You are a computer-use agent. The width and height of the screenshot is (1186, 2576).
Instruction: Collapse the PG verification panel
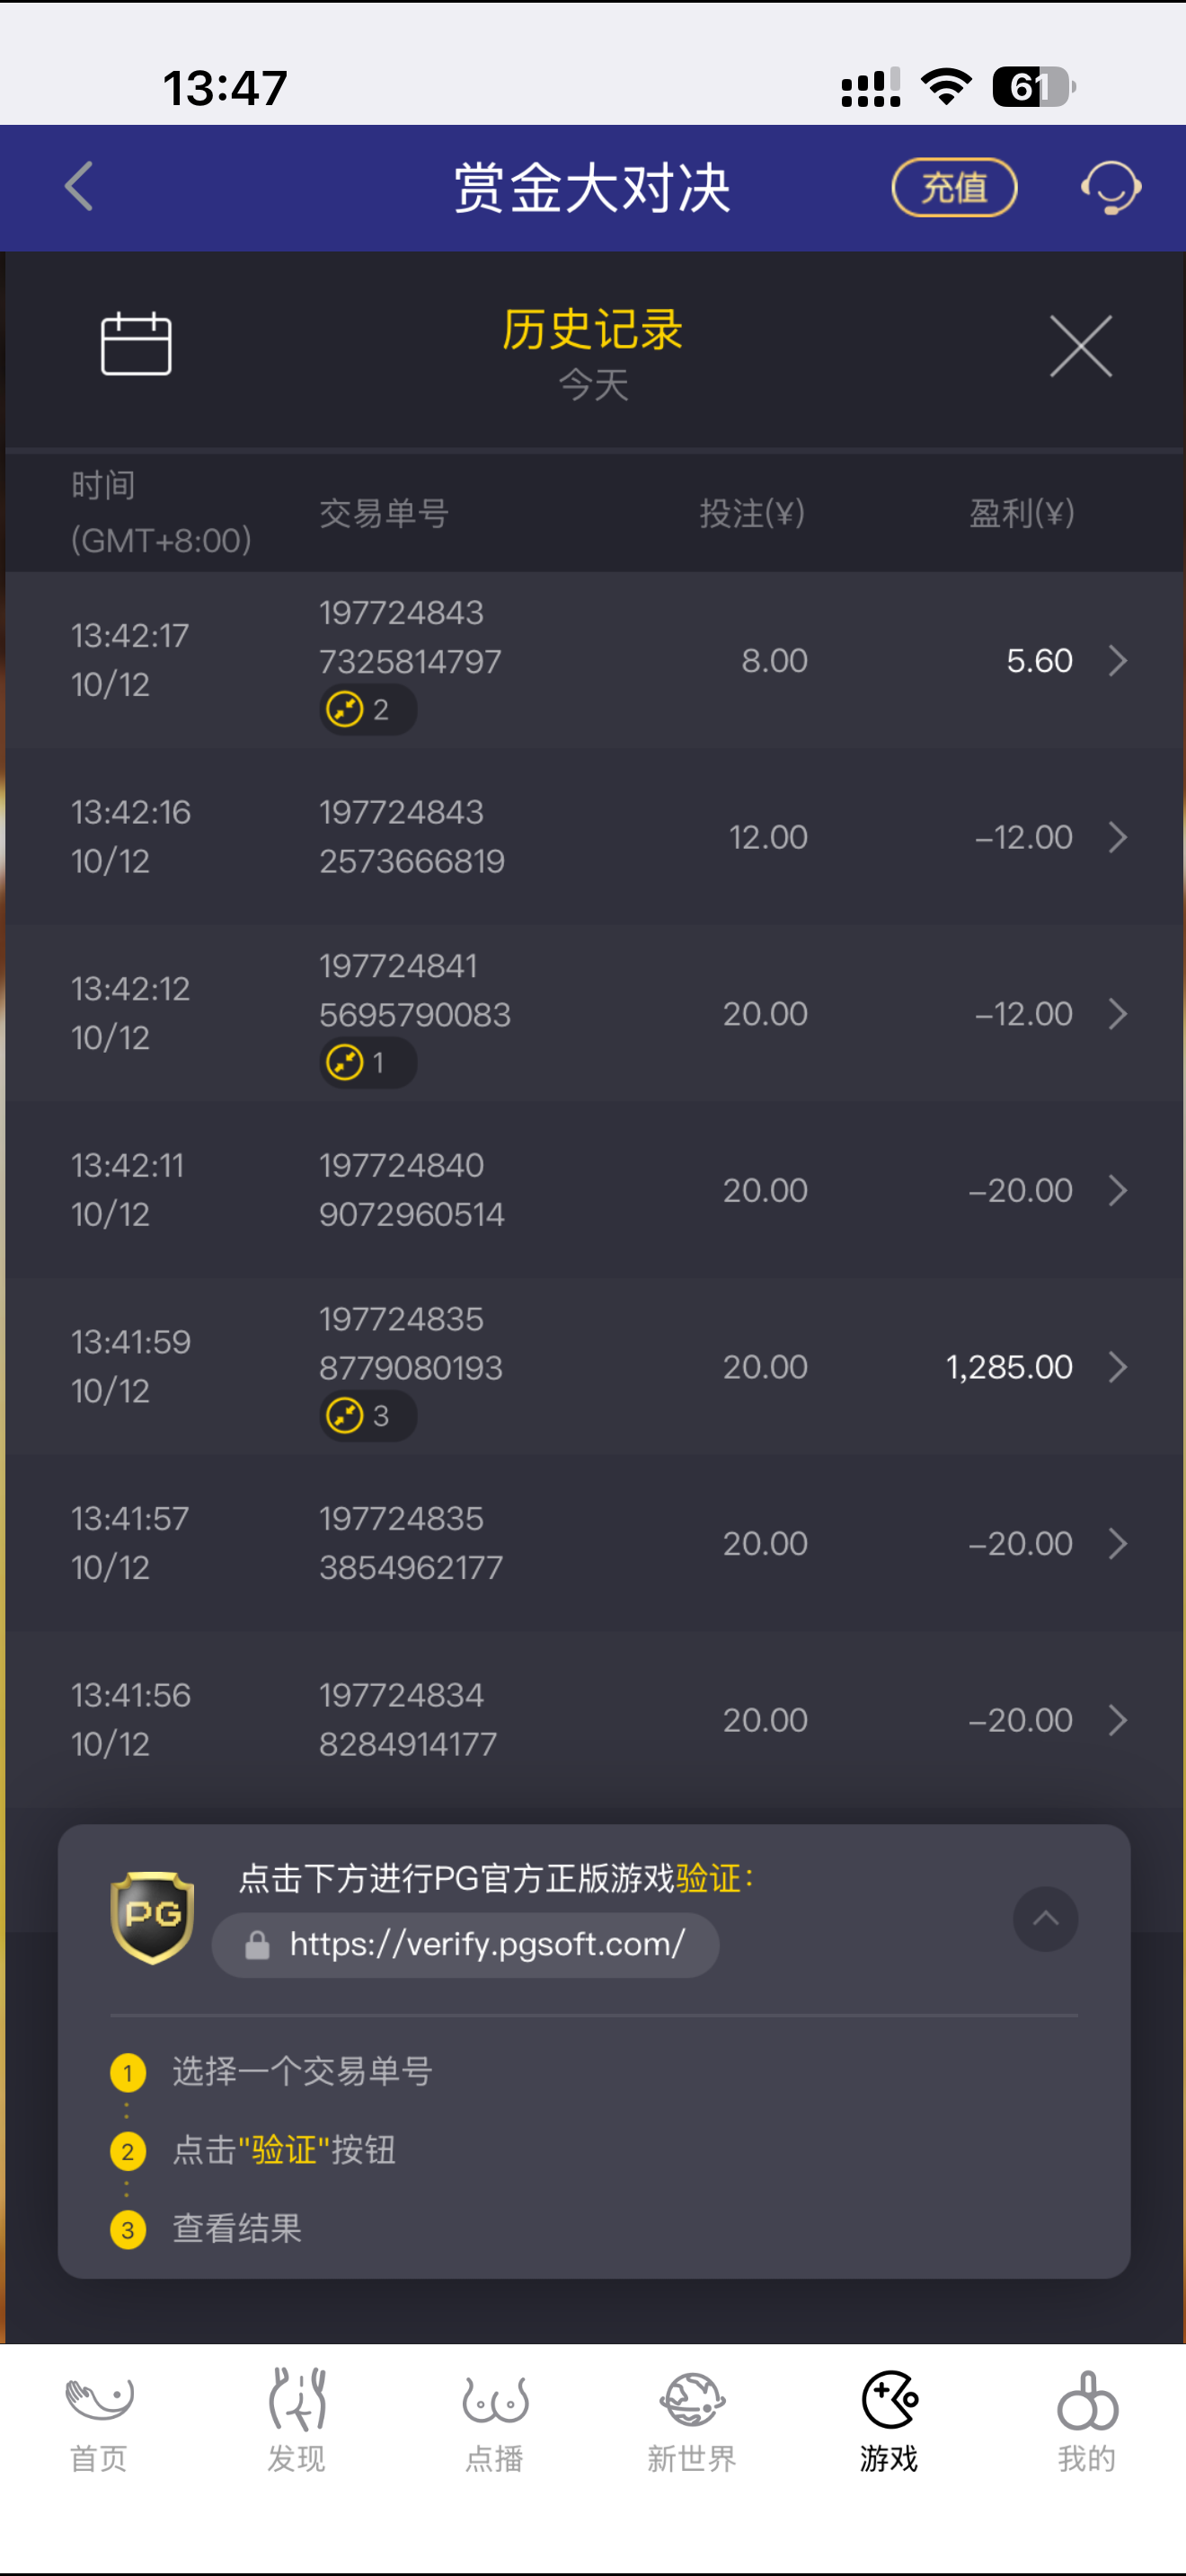tap(1045, 1919)
